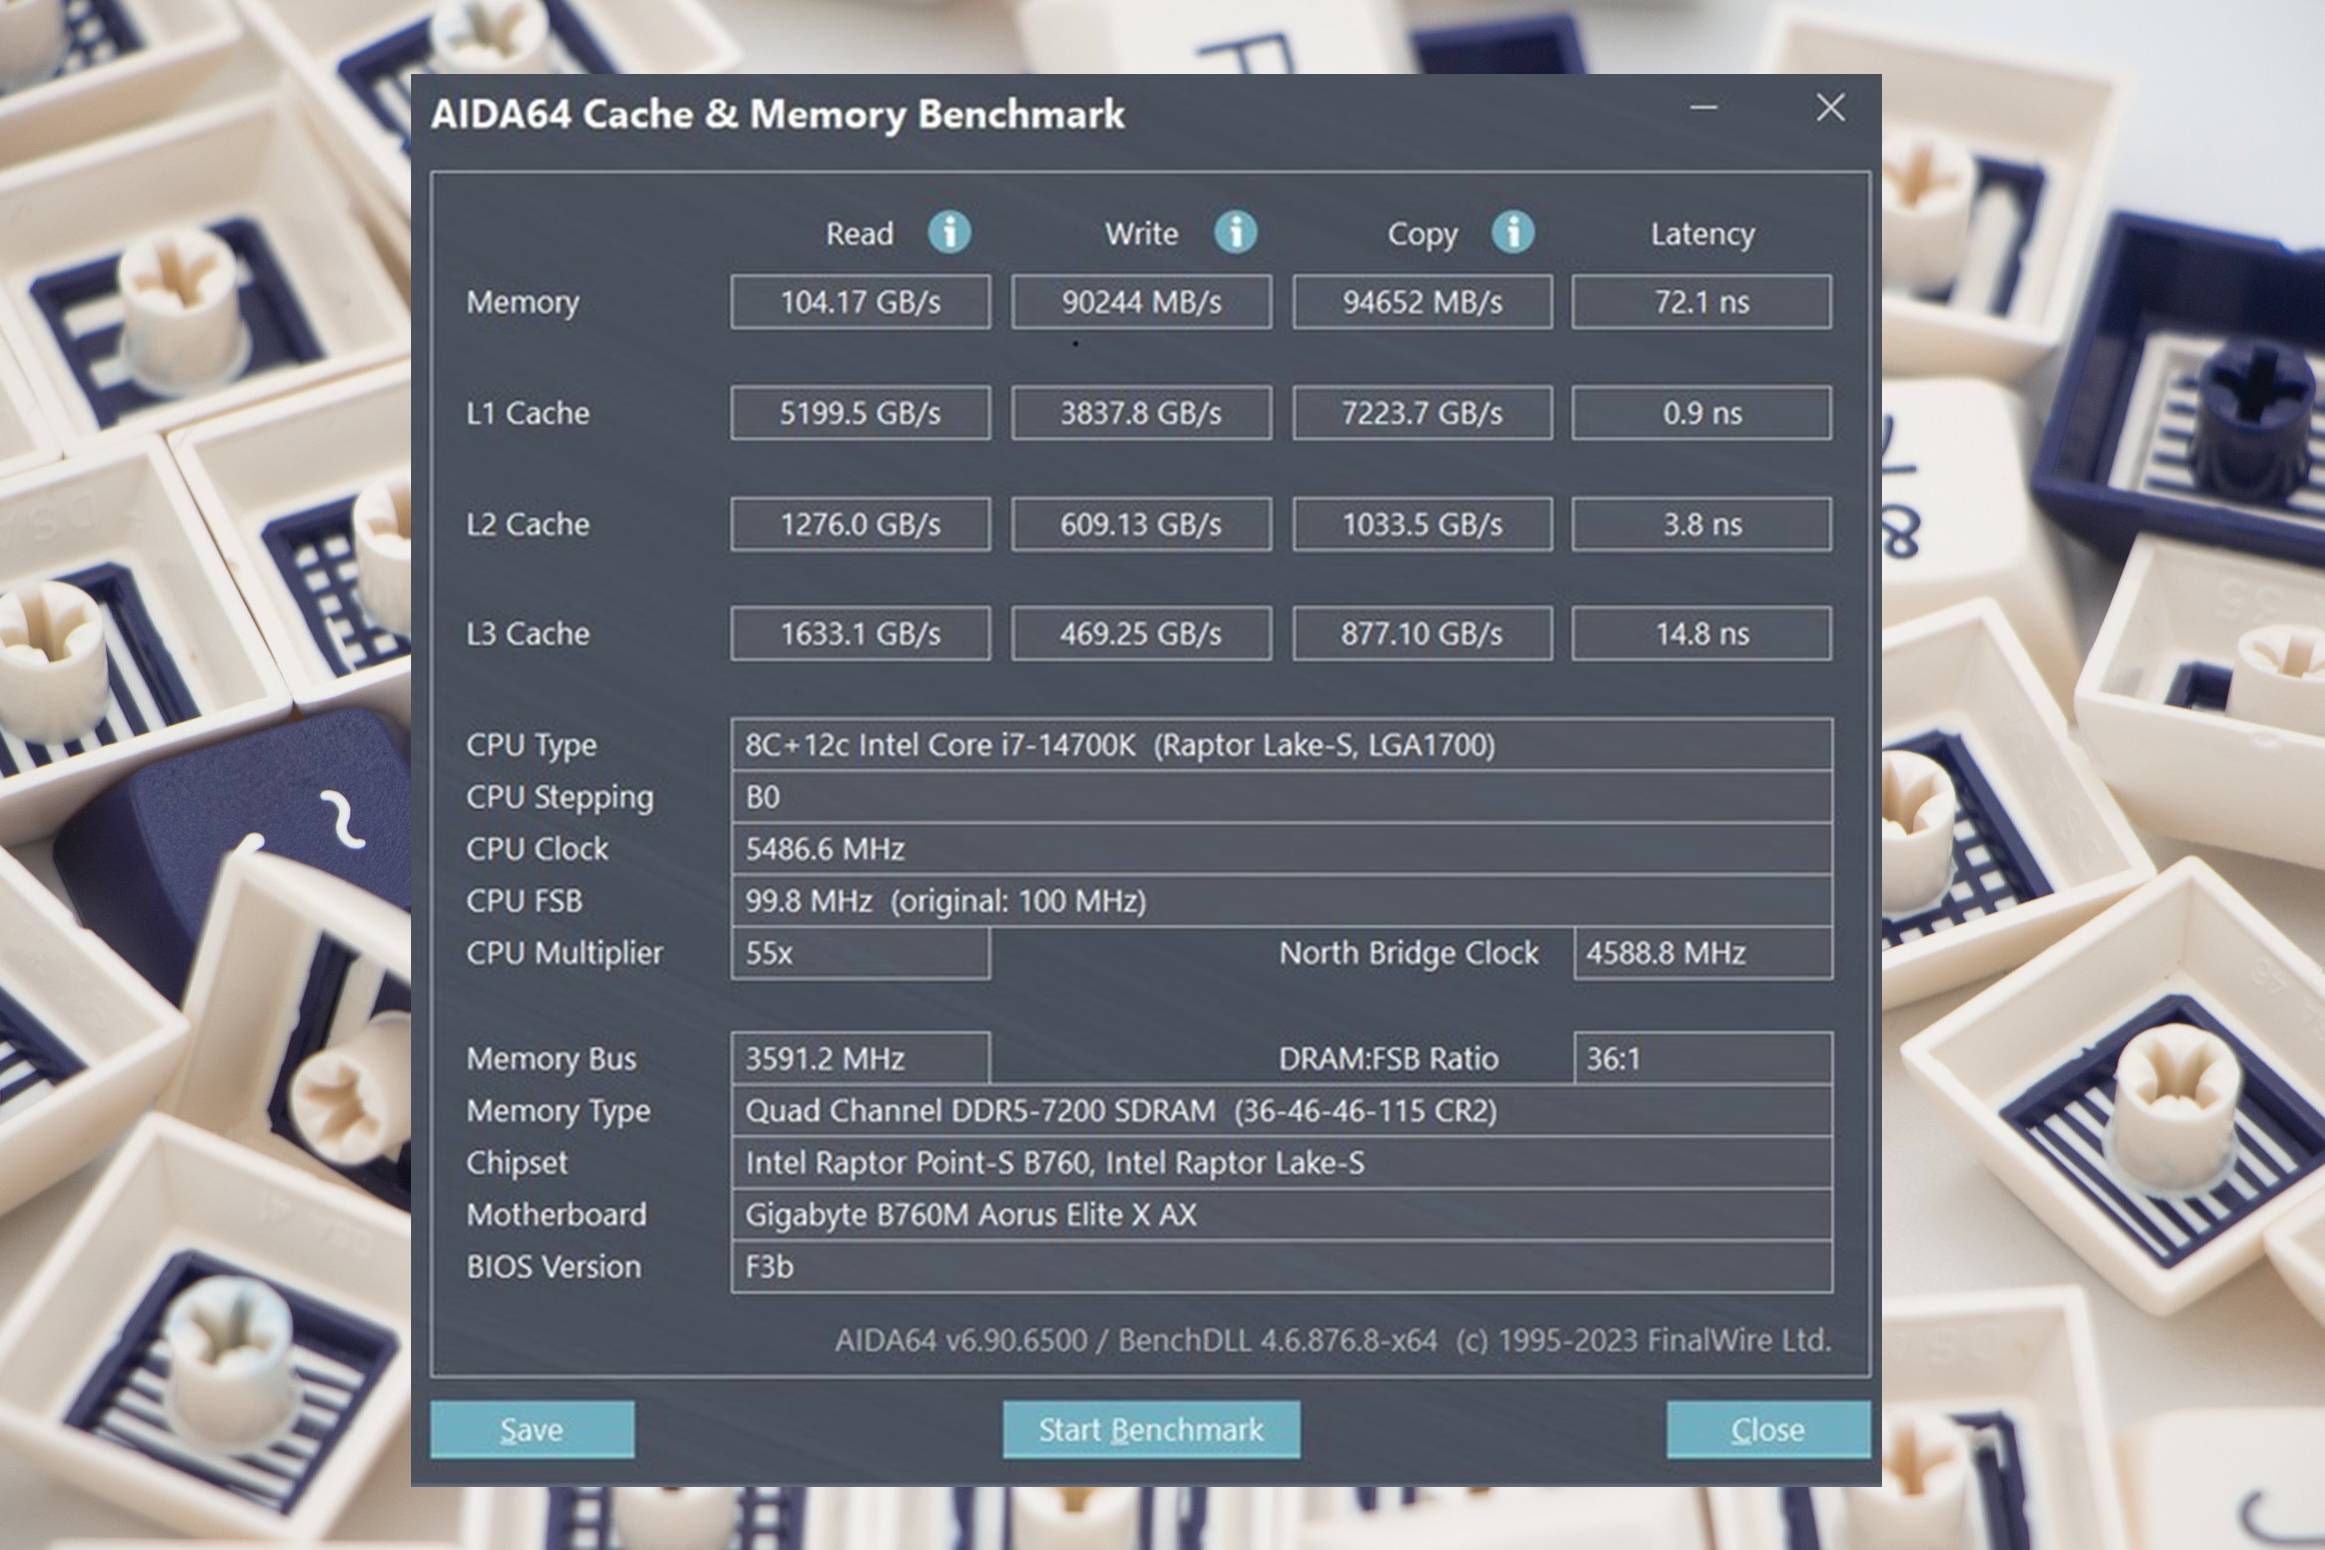The width and height of the screenshot is (2325, 1550).
Task: Click the L3 Cache row label
Action: coord(528,633)
